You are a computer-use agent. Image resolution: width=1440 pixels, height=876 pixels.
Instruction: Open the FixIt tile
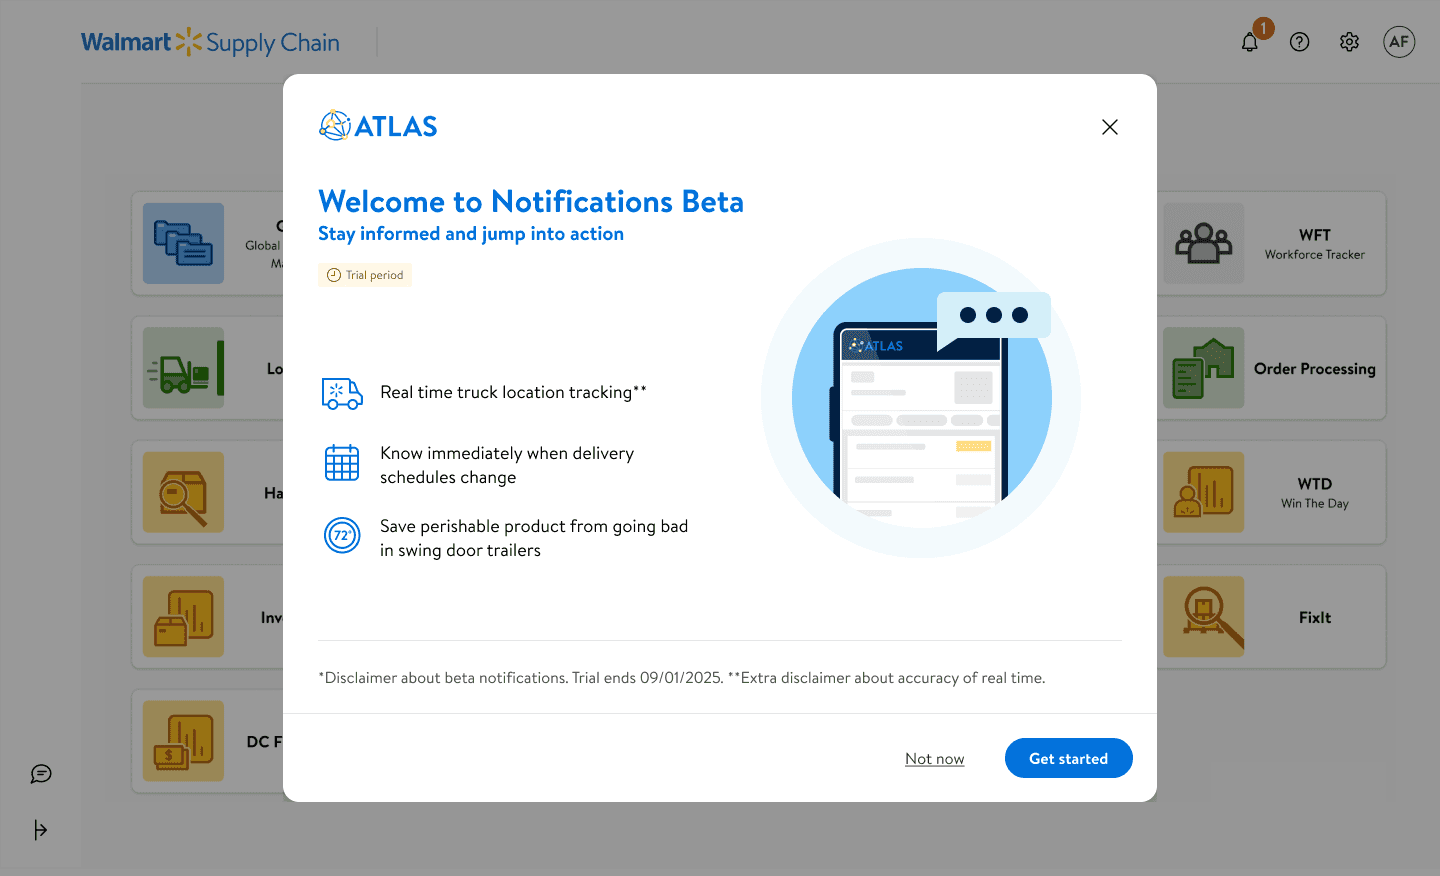click(1272, 617)
